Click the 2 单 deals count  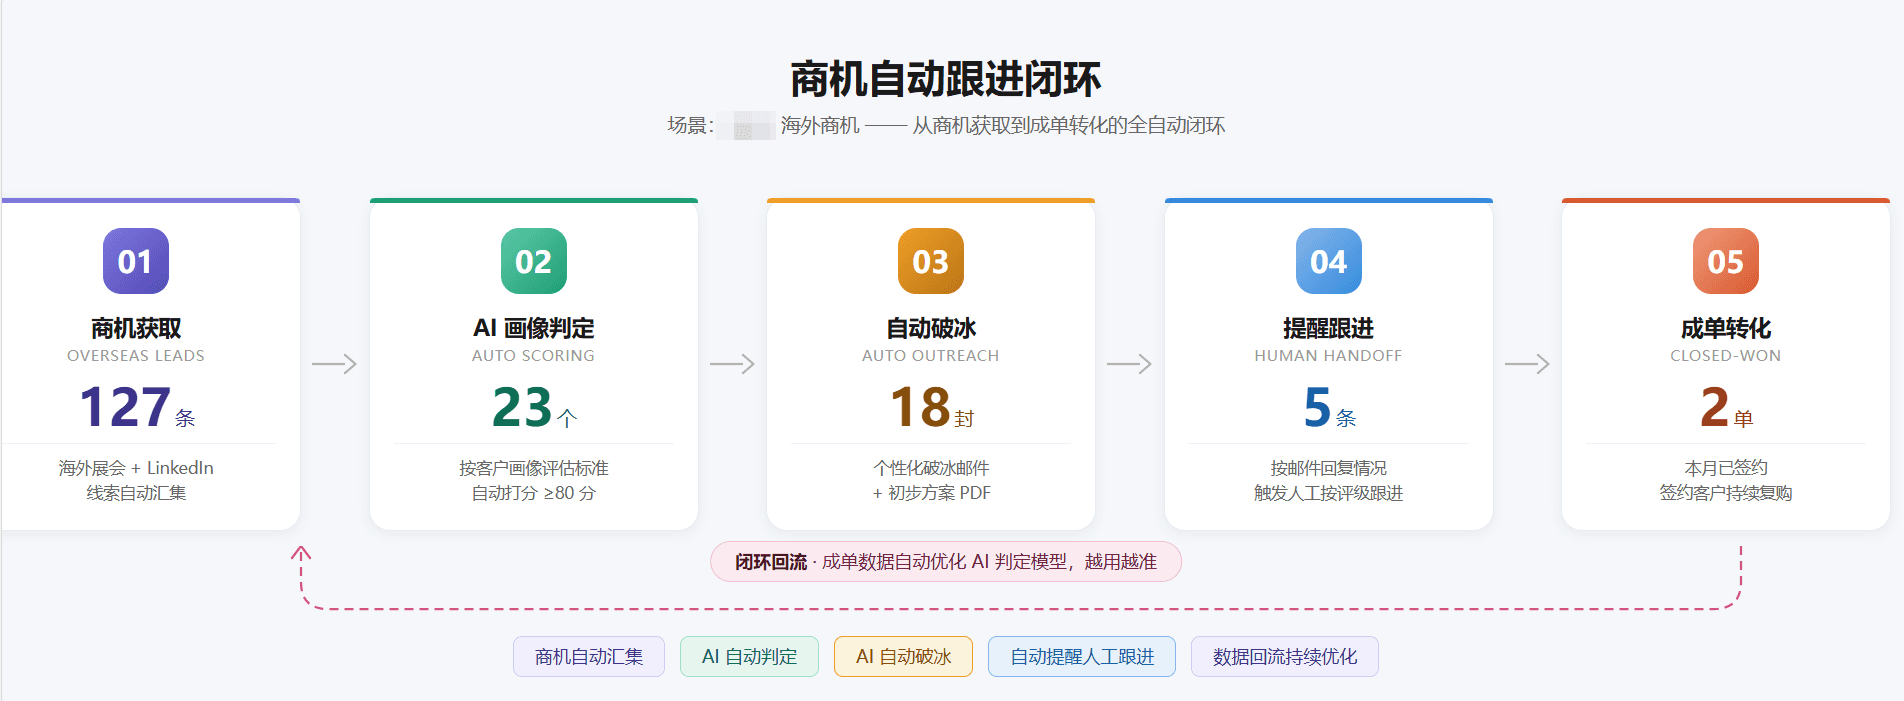(x=1727, y=407)
